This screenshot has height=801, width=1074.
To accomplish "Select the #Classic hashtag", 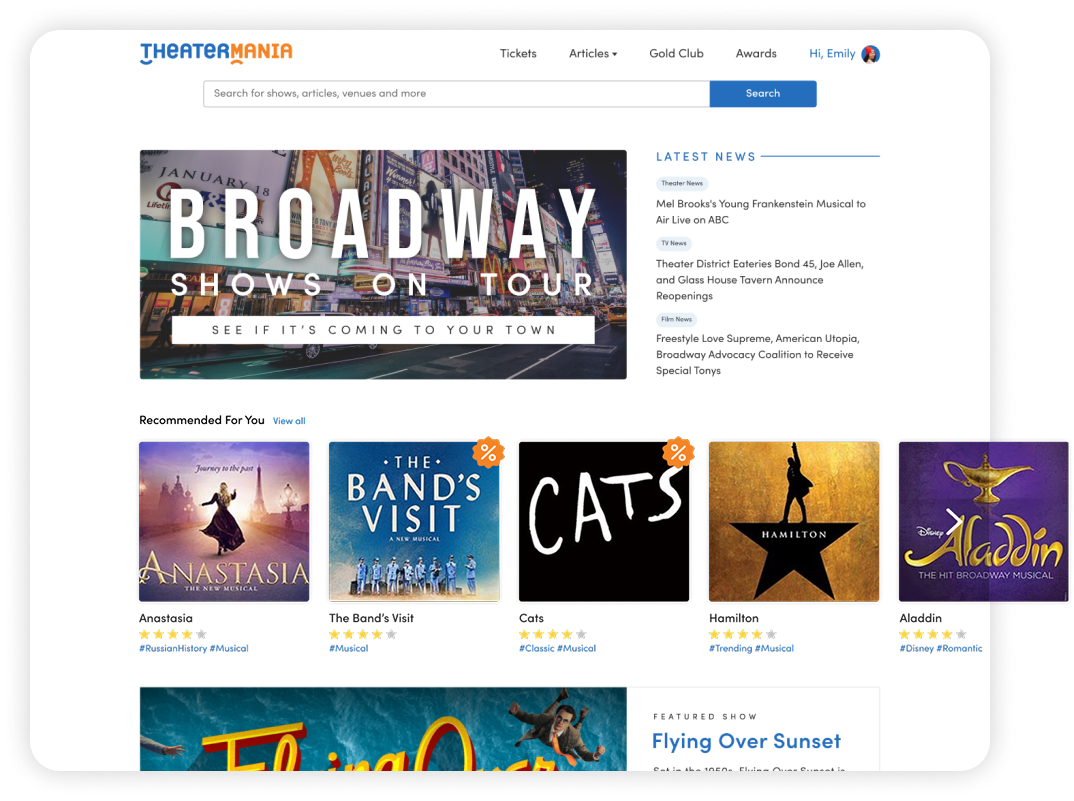I will click(536, 648).
